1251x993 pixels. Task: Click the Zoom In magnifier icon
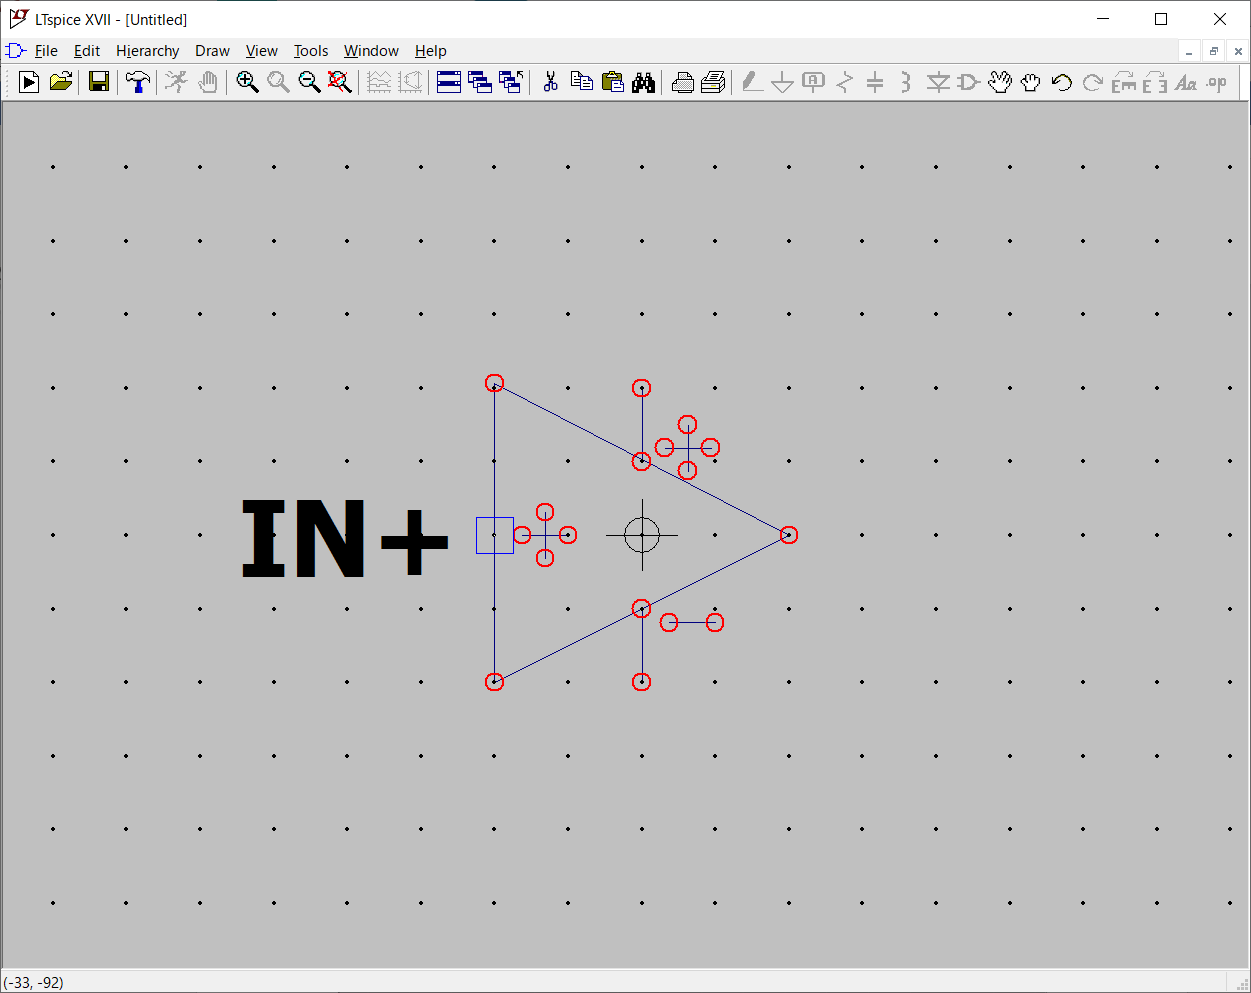247,82
